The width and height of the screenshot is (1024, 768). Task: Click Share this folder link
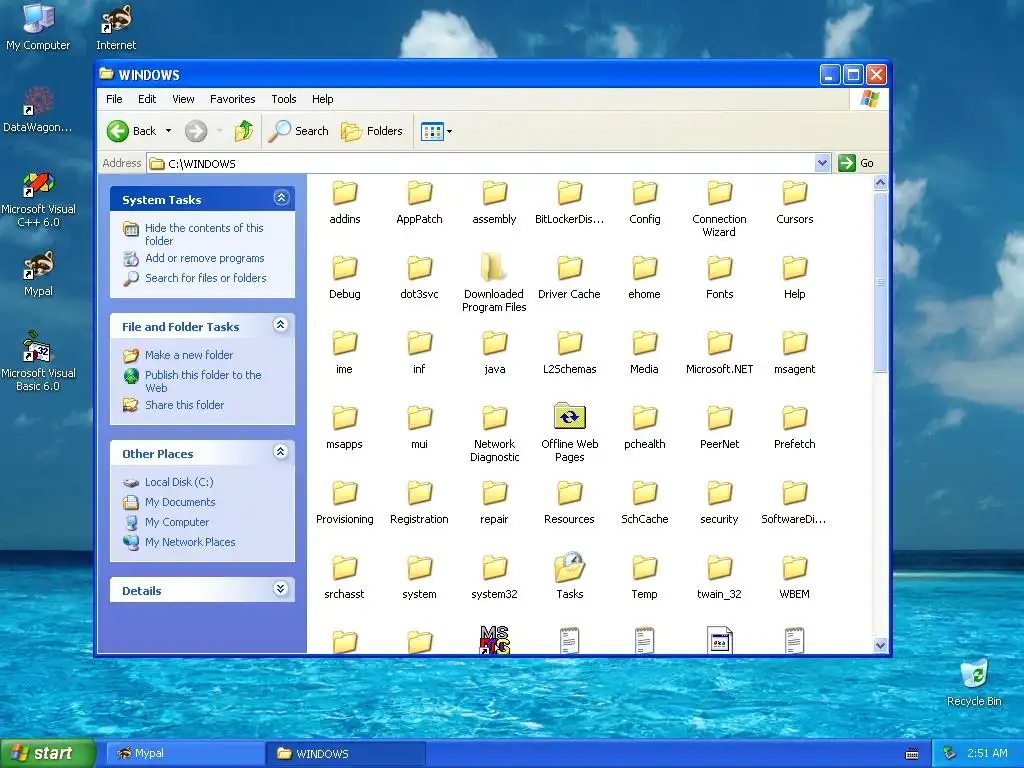pos(184,406)
